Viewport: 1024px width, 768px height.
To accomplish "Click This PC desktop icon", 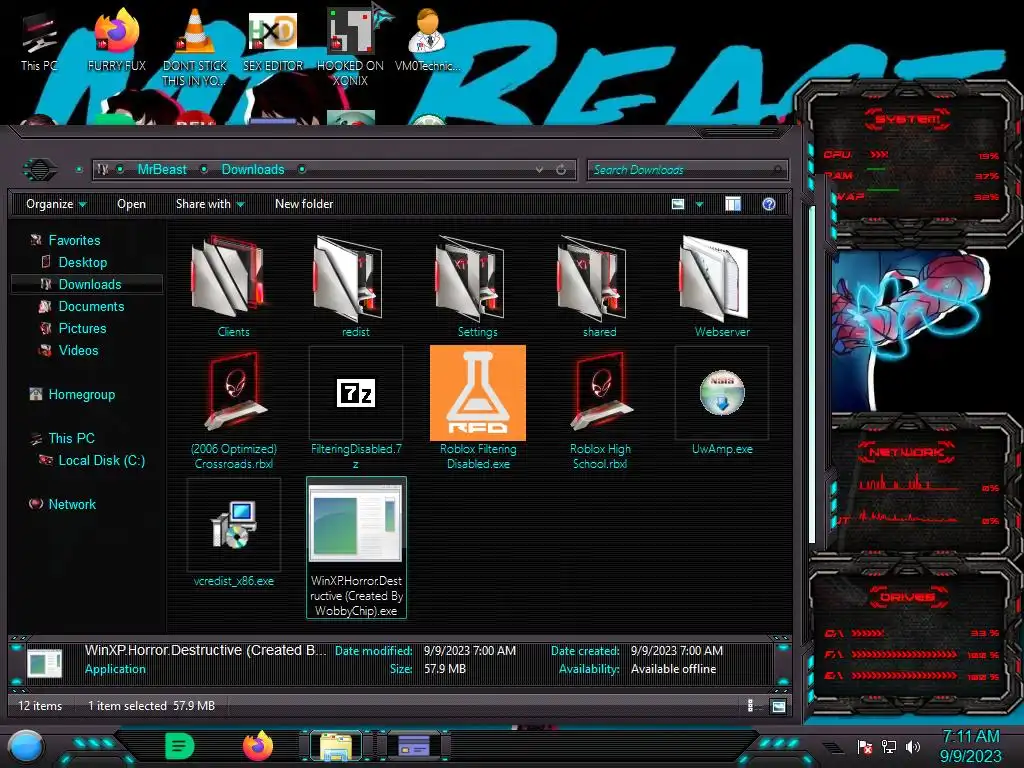I will [39, 40].
